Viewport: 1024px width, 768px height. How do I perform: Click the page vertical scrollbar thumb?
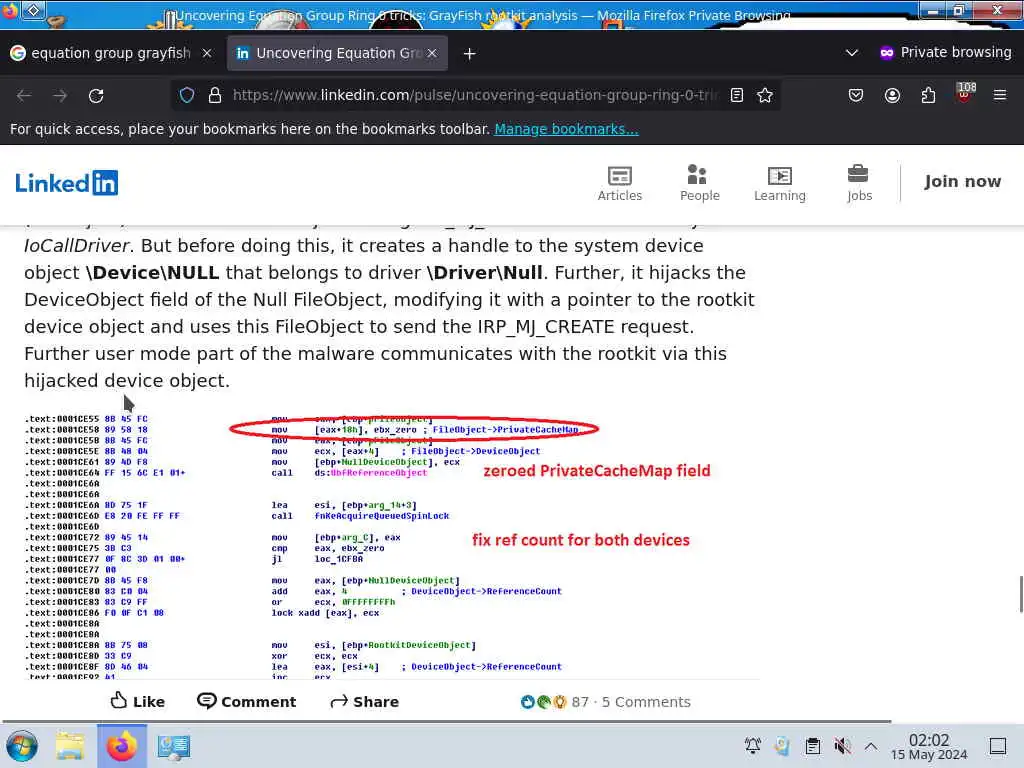(1021, 594)
